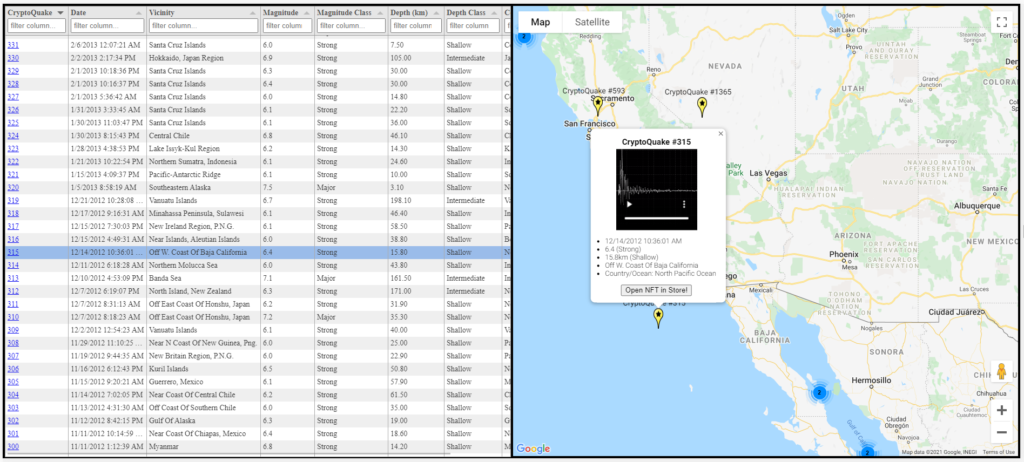The width and height of the screenshot is (1024, 462).
Task: Sort by the Magnitude column arrow
Action: coord(306,13)
